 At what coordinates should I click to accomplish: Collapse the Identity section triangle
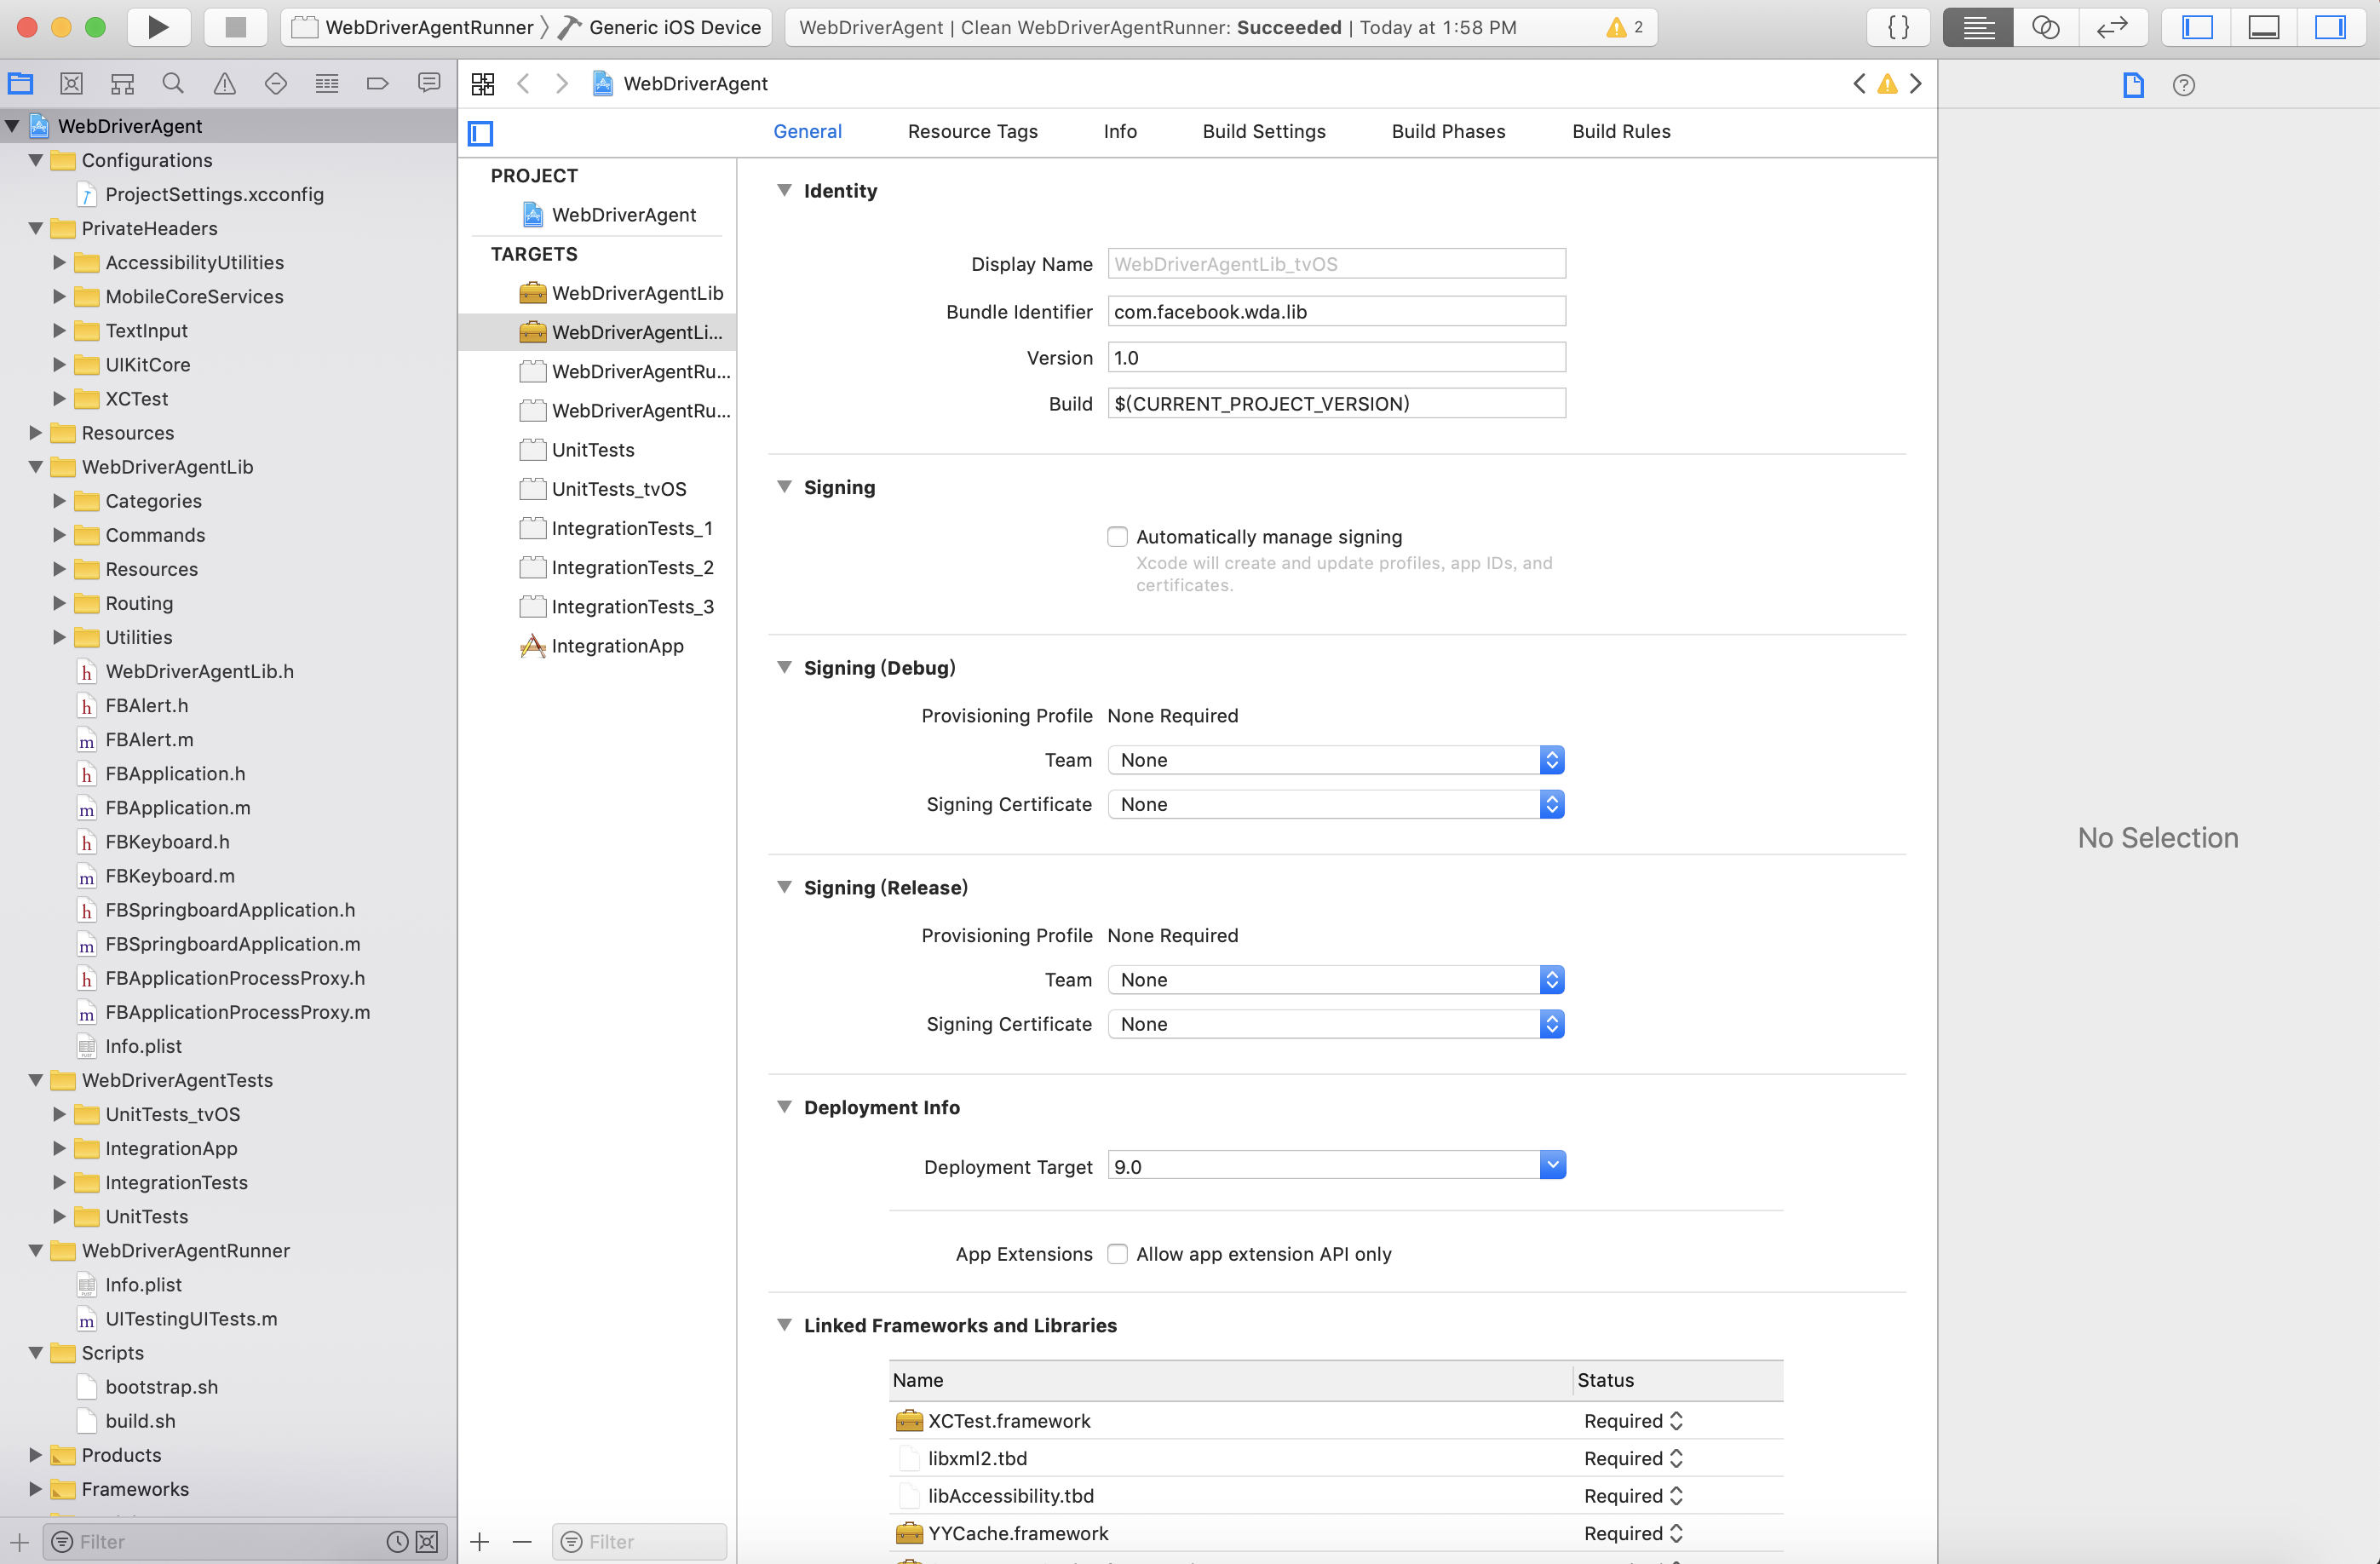(784, 190)
